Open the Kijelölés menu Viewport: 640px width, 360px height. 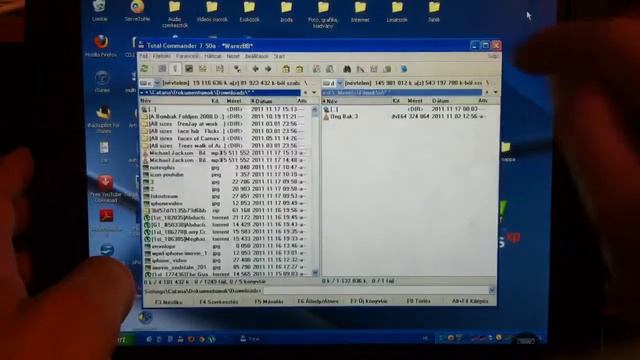point(162,56)
